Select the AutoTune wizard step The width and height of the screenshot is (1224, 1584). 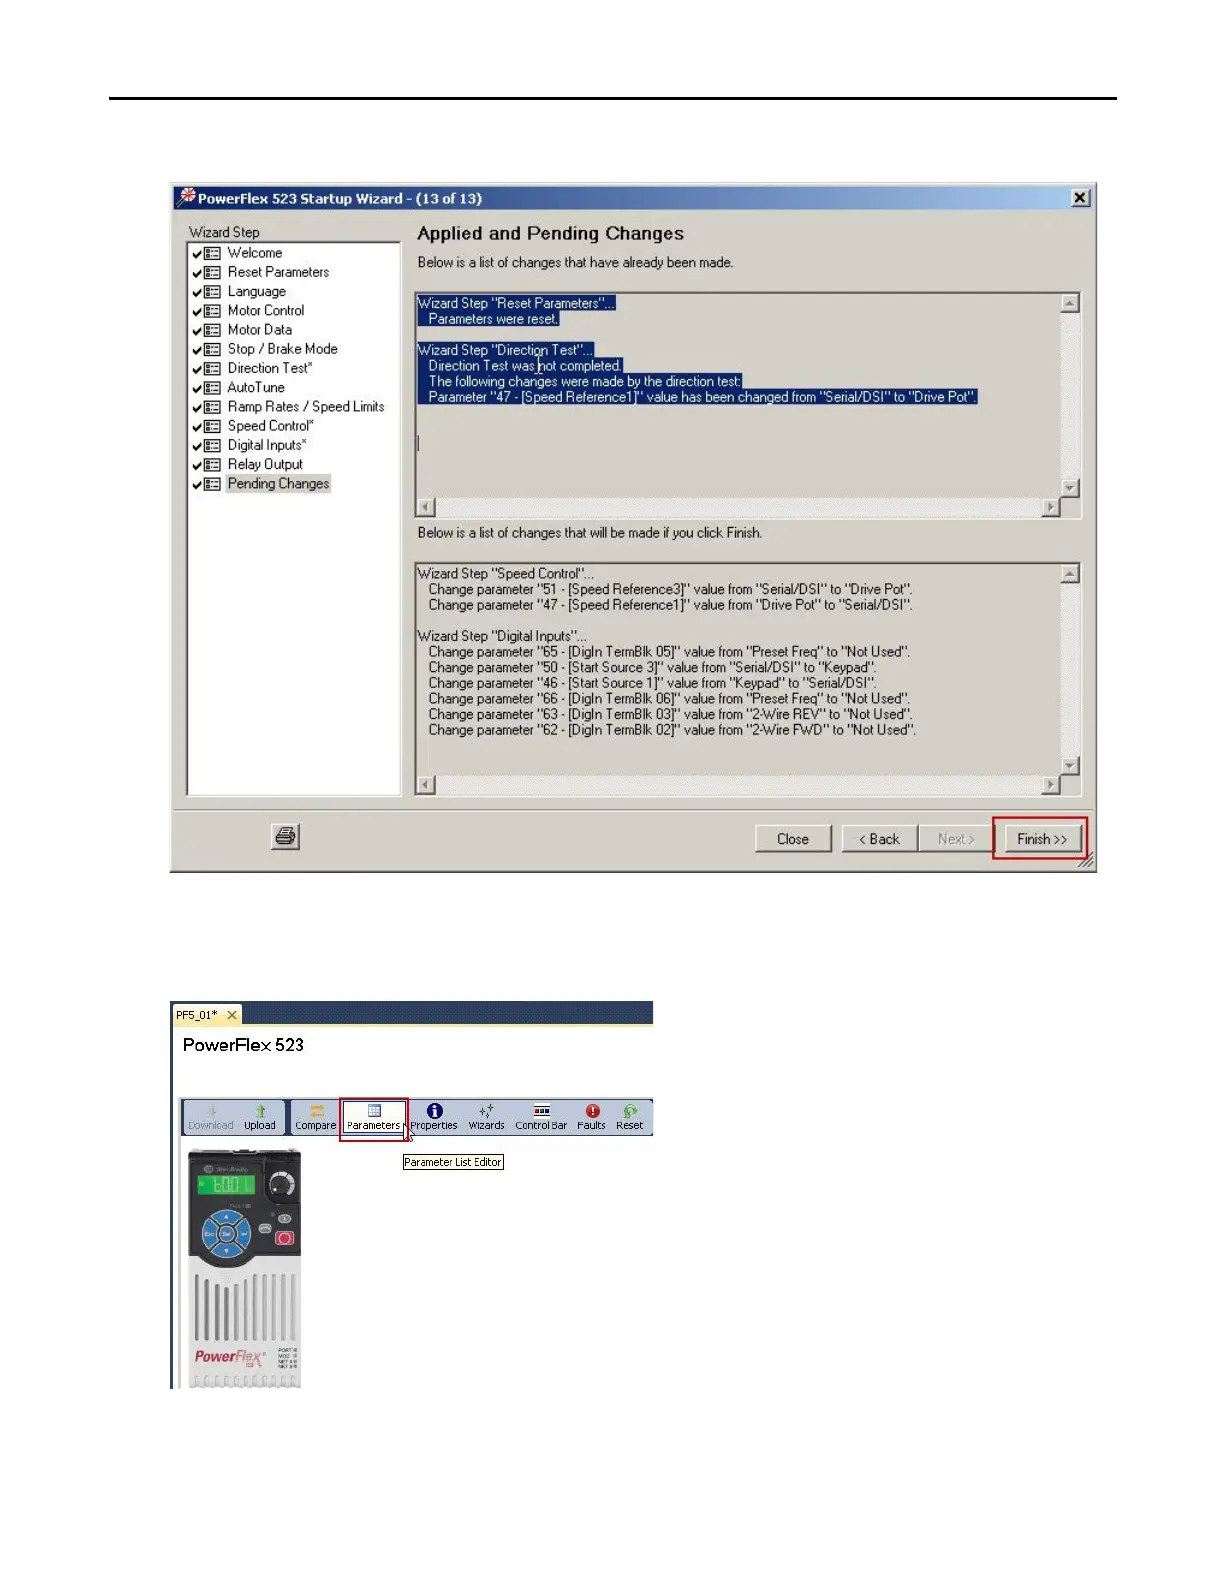tap(255, 387)
